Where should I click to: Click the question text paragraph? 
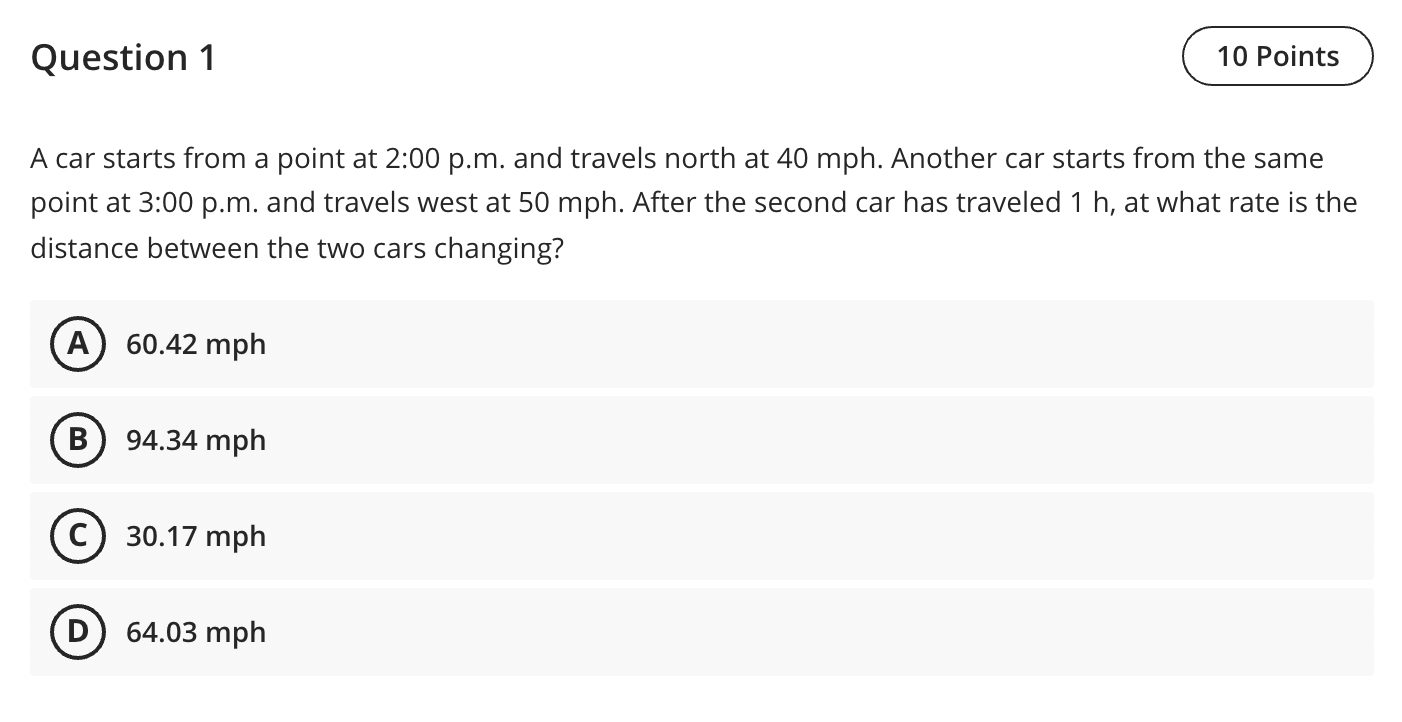[x=694, y=202]
